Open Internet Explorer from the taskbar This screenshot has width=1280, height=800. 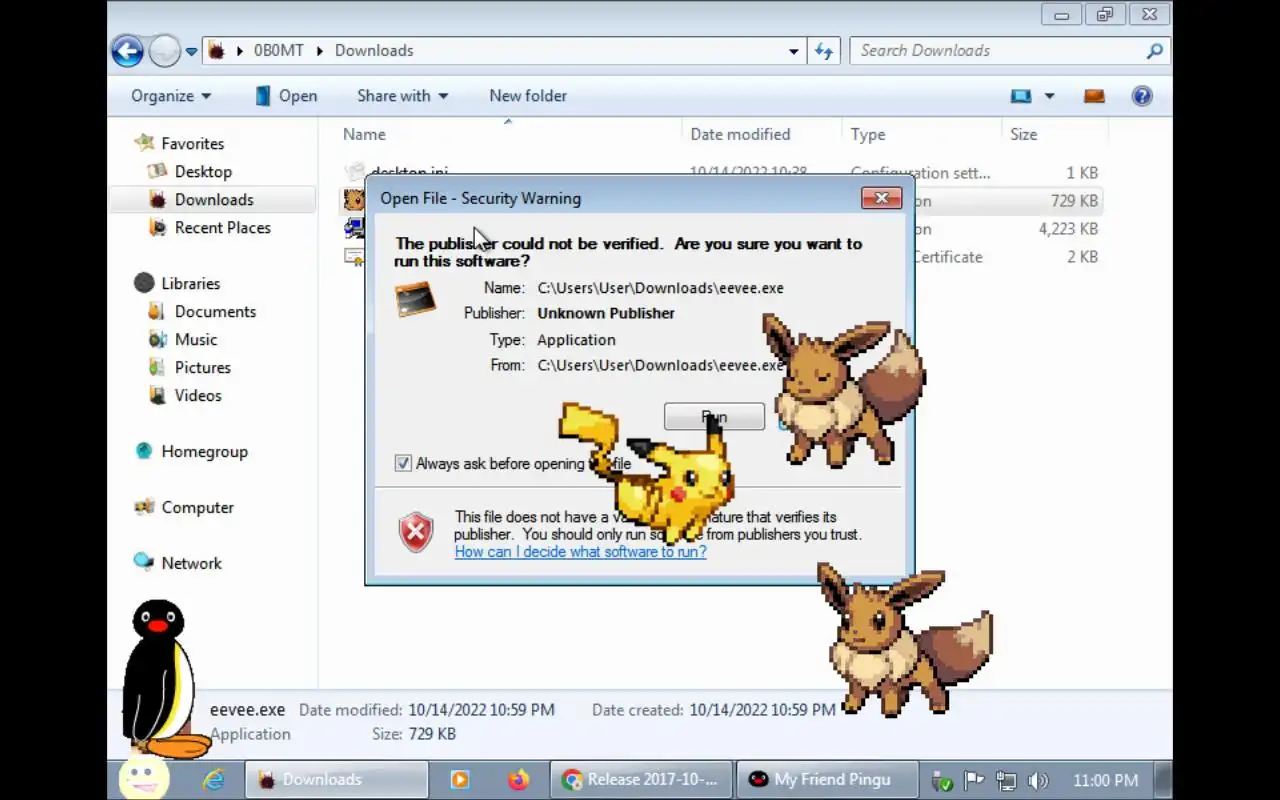[x=214, y=780]
